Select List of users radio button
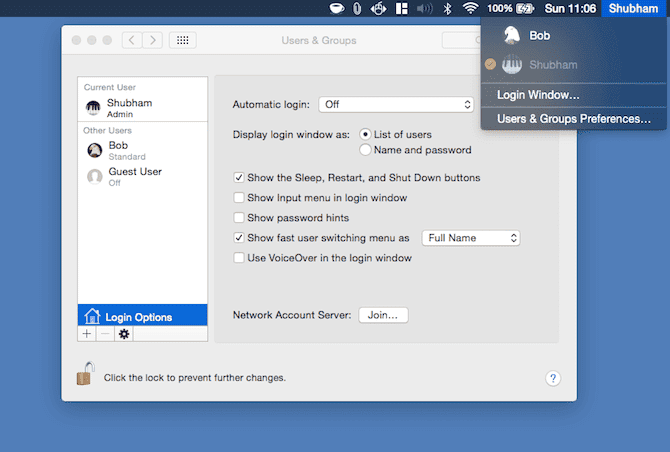This screenshot has height=452, width=670. tap(365, 135)
